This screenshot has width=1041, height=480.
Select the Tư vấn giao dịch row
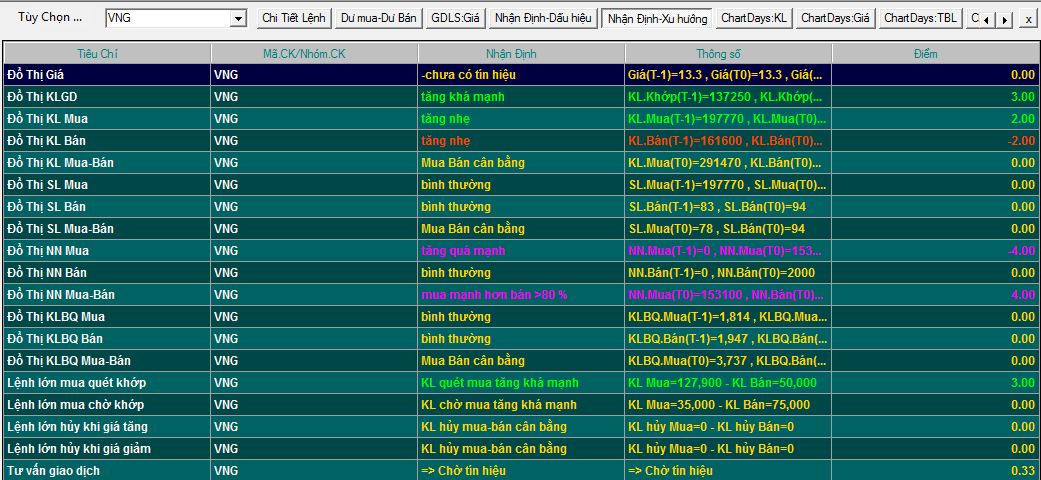(x=520, y=470)
